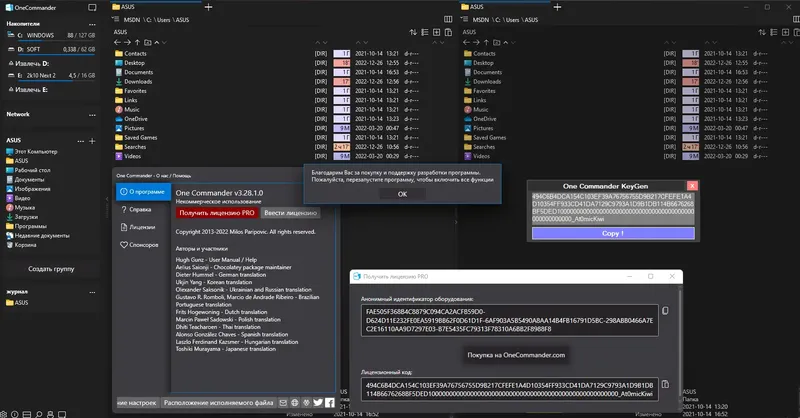
Task: Click Users breadcrumb in left pane path
Action: pyautogui.click(x=163, y=20)
